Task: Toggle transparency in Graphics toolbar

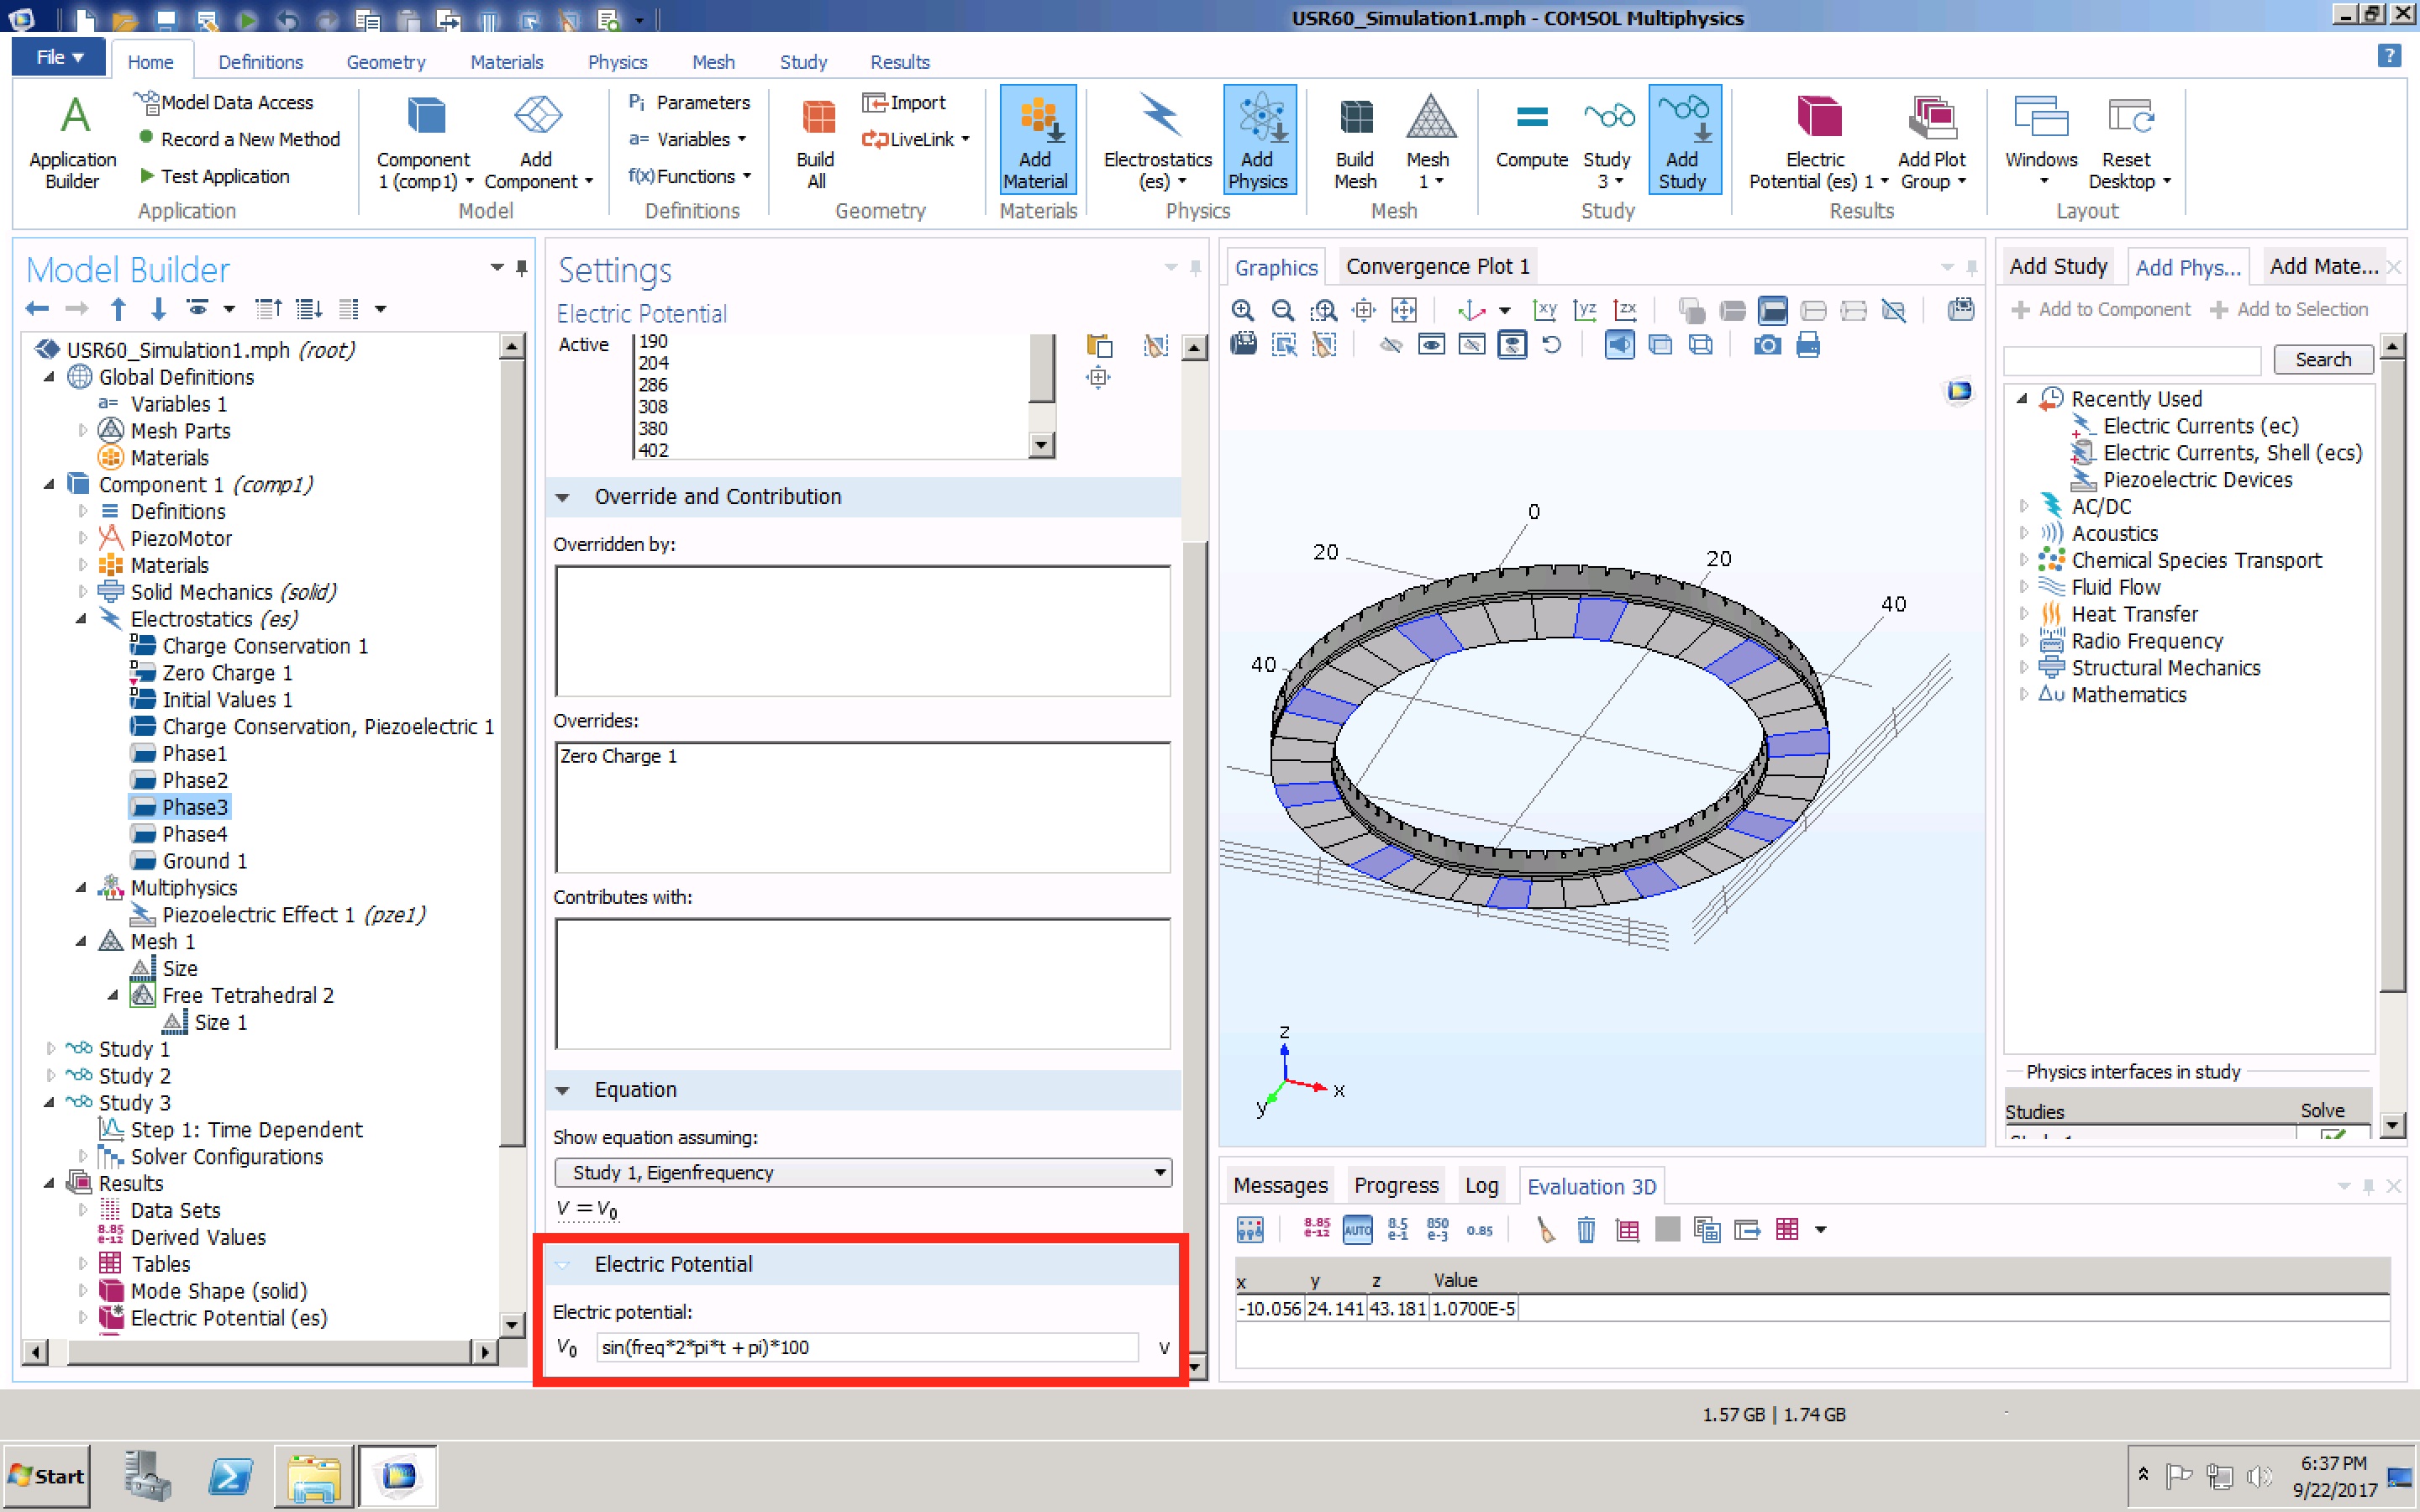Action: [x=1660, y=346]
